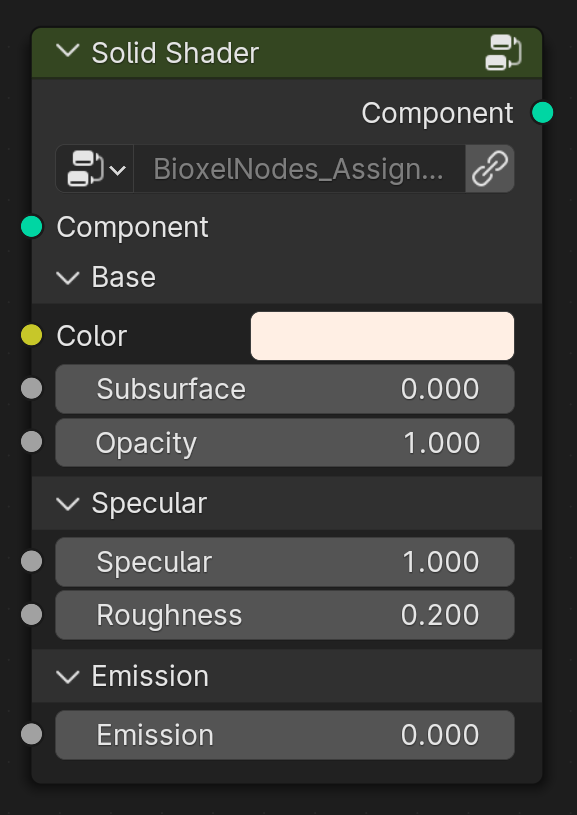This screenshot has height=815, width=577.
Task: Collapse the Emission panel
Action: click(68, 676)
